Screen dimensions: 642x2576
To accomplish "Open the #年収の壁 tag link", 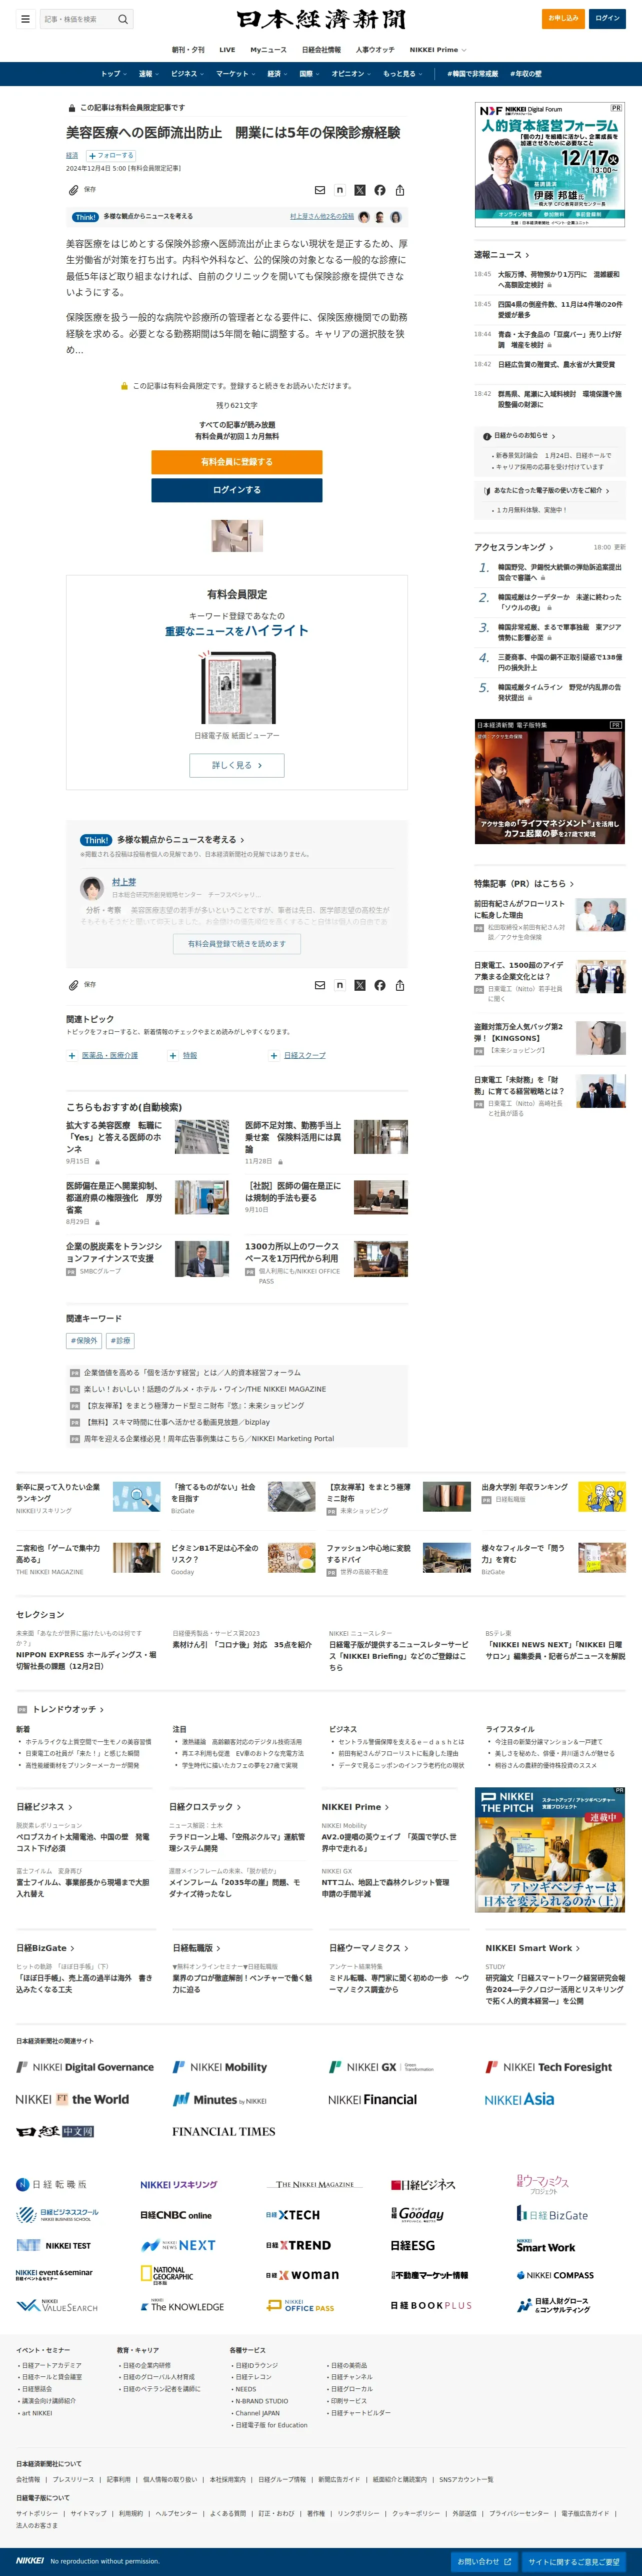I will pos(526,74).
